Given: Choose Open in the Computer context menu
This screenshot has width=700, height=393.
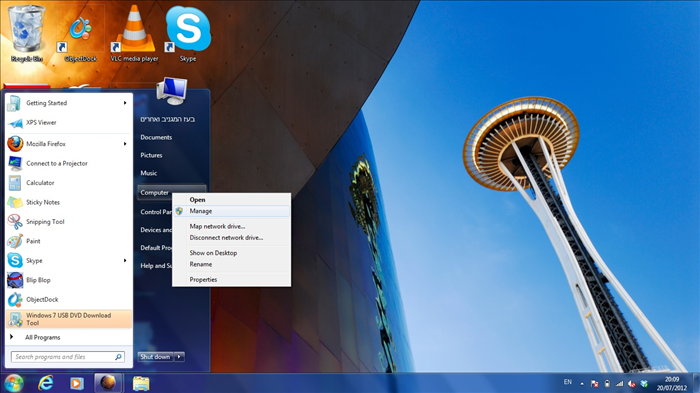Looking at the screenshot, I should click(x=232, y=200).
